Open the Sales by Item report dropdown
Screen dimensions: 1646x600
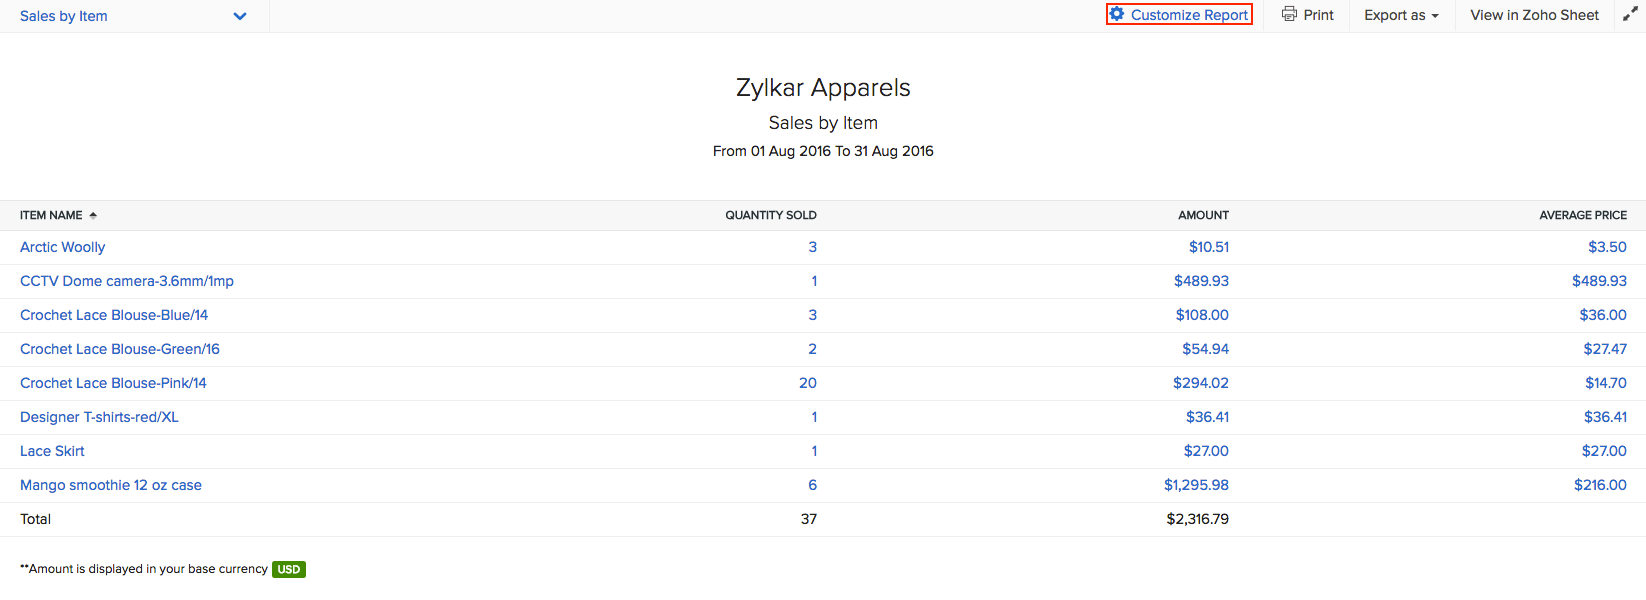coord(240,16)
